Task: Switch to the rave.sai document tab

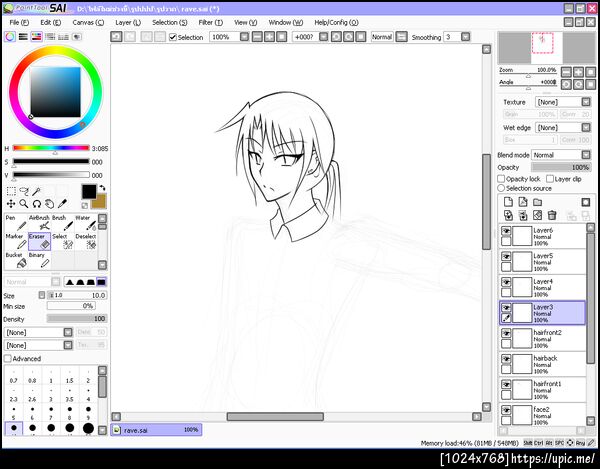Action: click(156, 430)
